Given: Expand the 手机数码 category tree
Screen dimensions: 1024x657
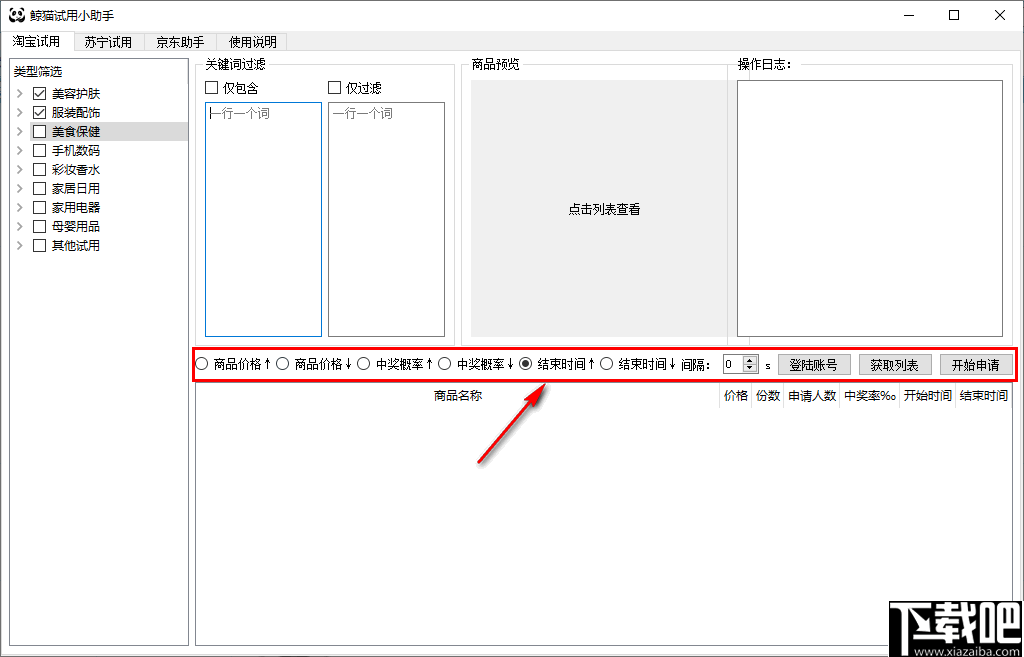Looking at the screenshot, I should 20,150.
